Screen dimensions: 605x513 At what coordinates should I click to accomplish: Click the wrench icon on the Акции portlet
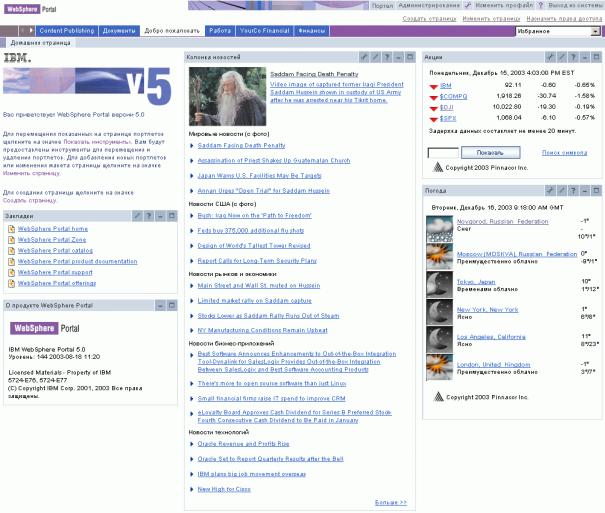[x=550, y=57]
